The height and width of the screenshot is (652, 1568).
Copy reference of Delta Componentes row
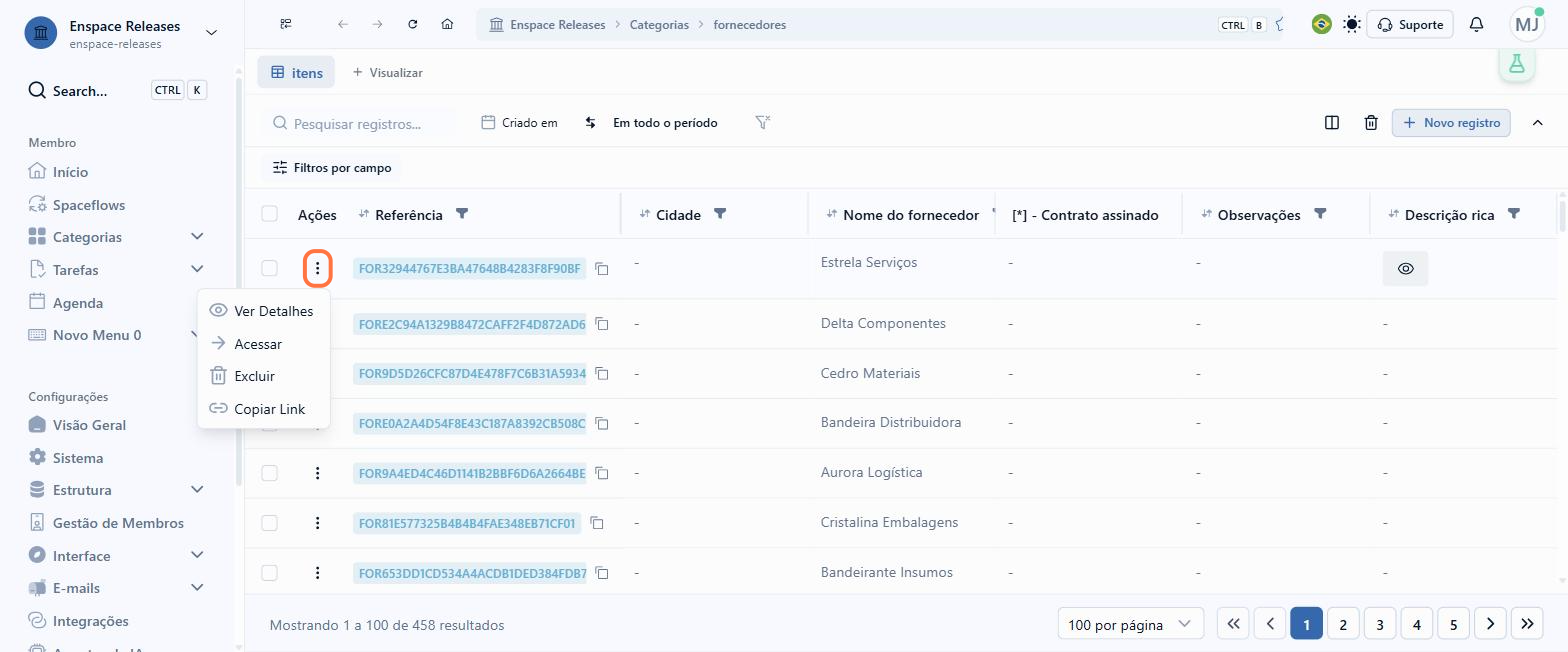(x=602, y=324)
